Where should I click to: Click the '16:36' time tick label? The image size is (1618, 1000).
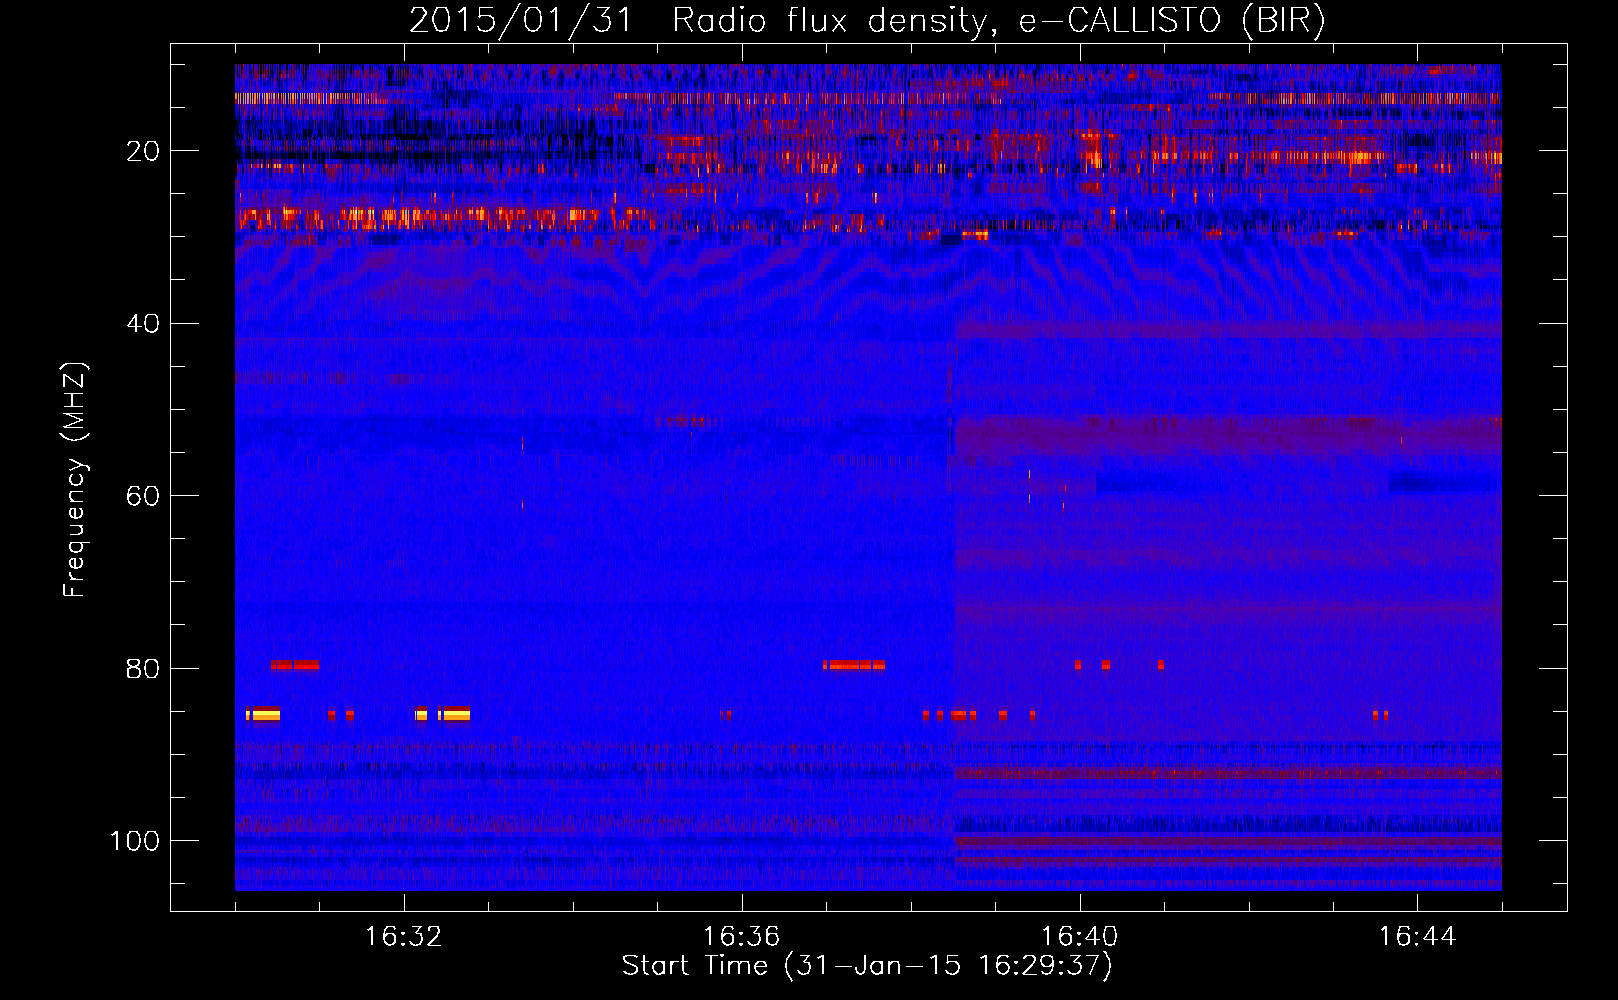(741, 937)
